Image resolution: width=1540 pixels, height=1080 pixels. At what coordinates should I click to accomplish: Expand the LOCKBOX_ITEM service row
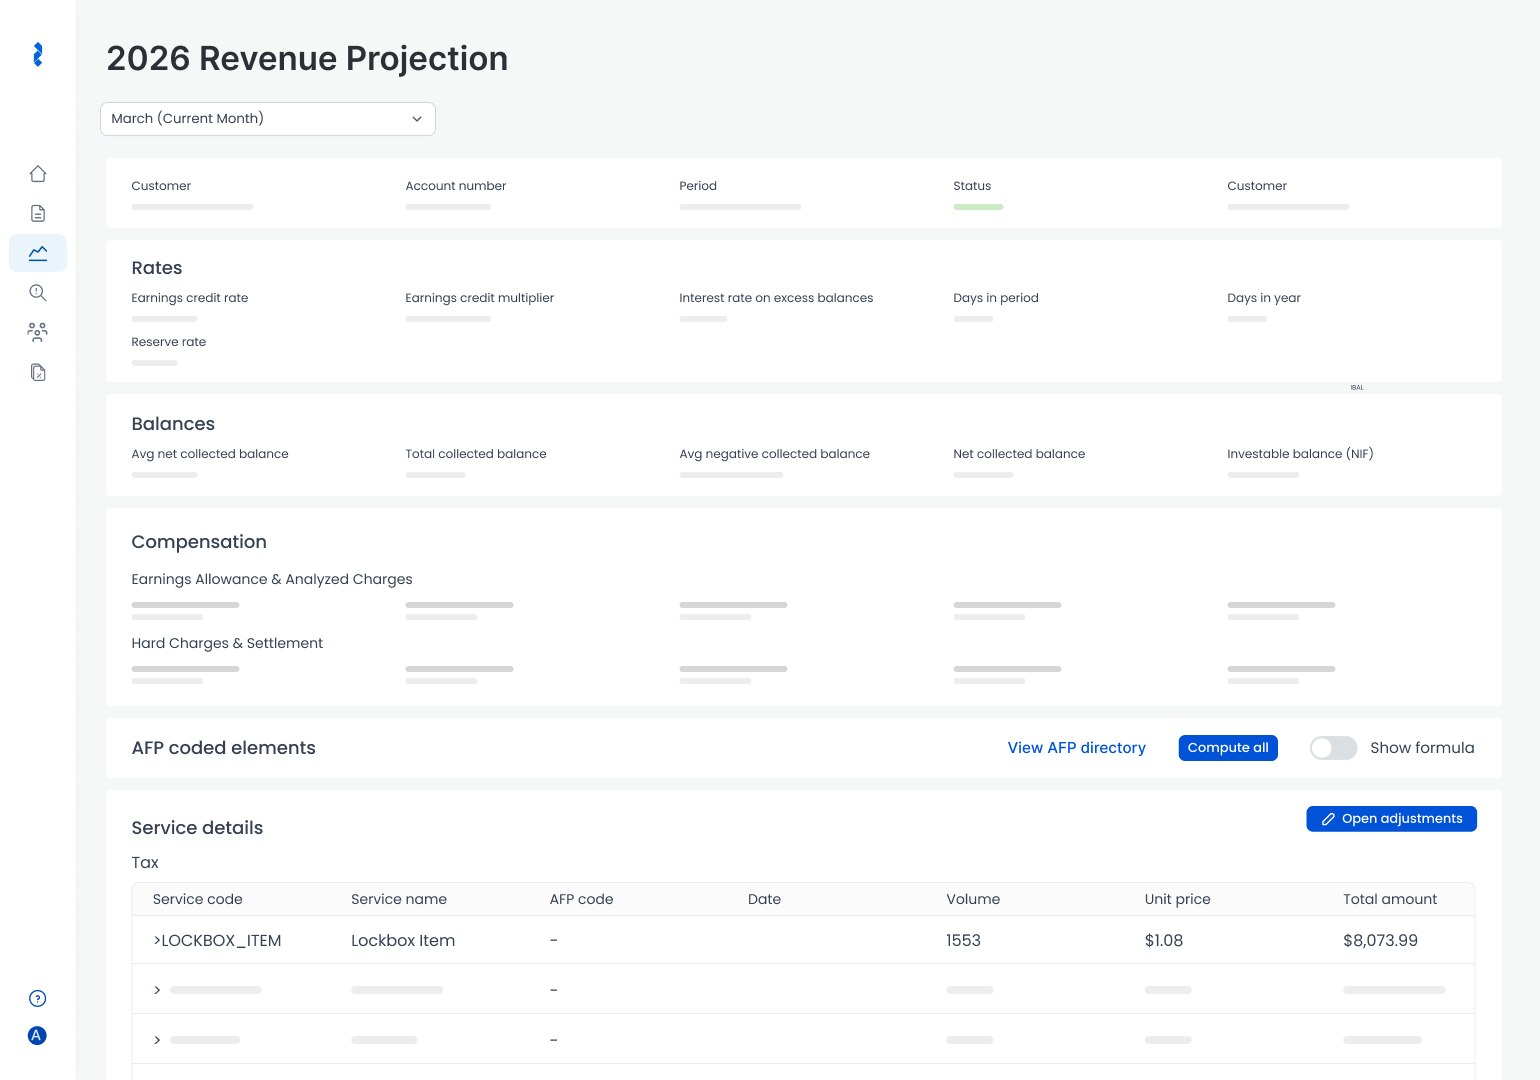(157, 941)
